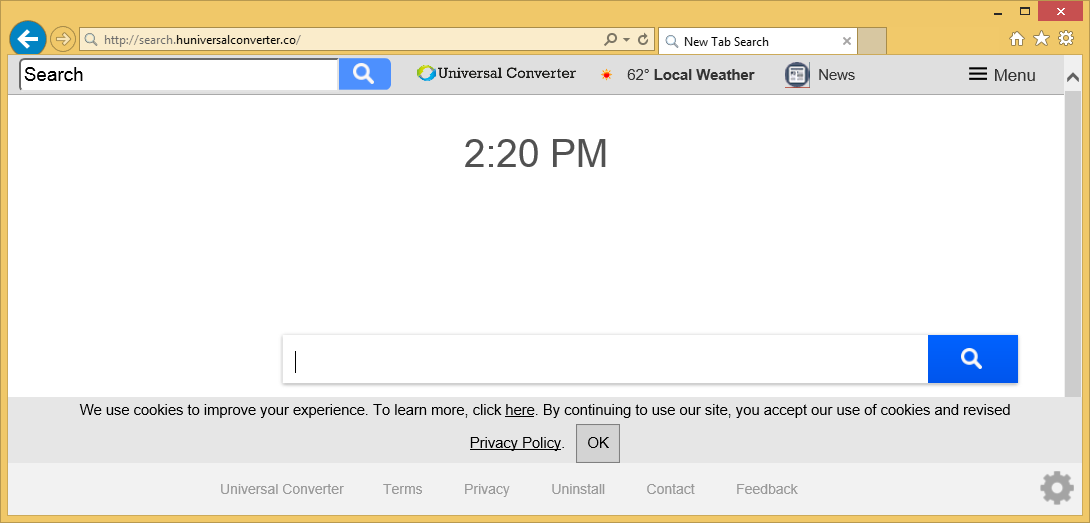Click the Refresh page icon
The image size is (1090, 523).
643,40
